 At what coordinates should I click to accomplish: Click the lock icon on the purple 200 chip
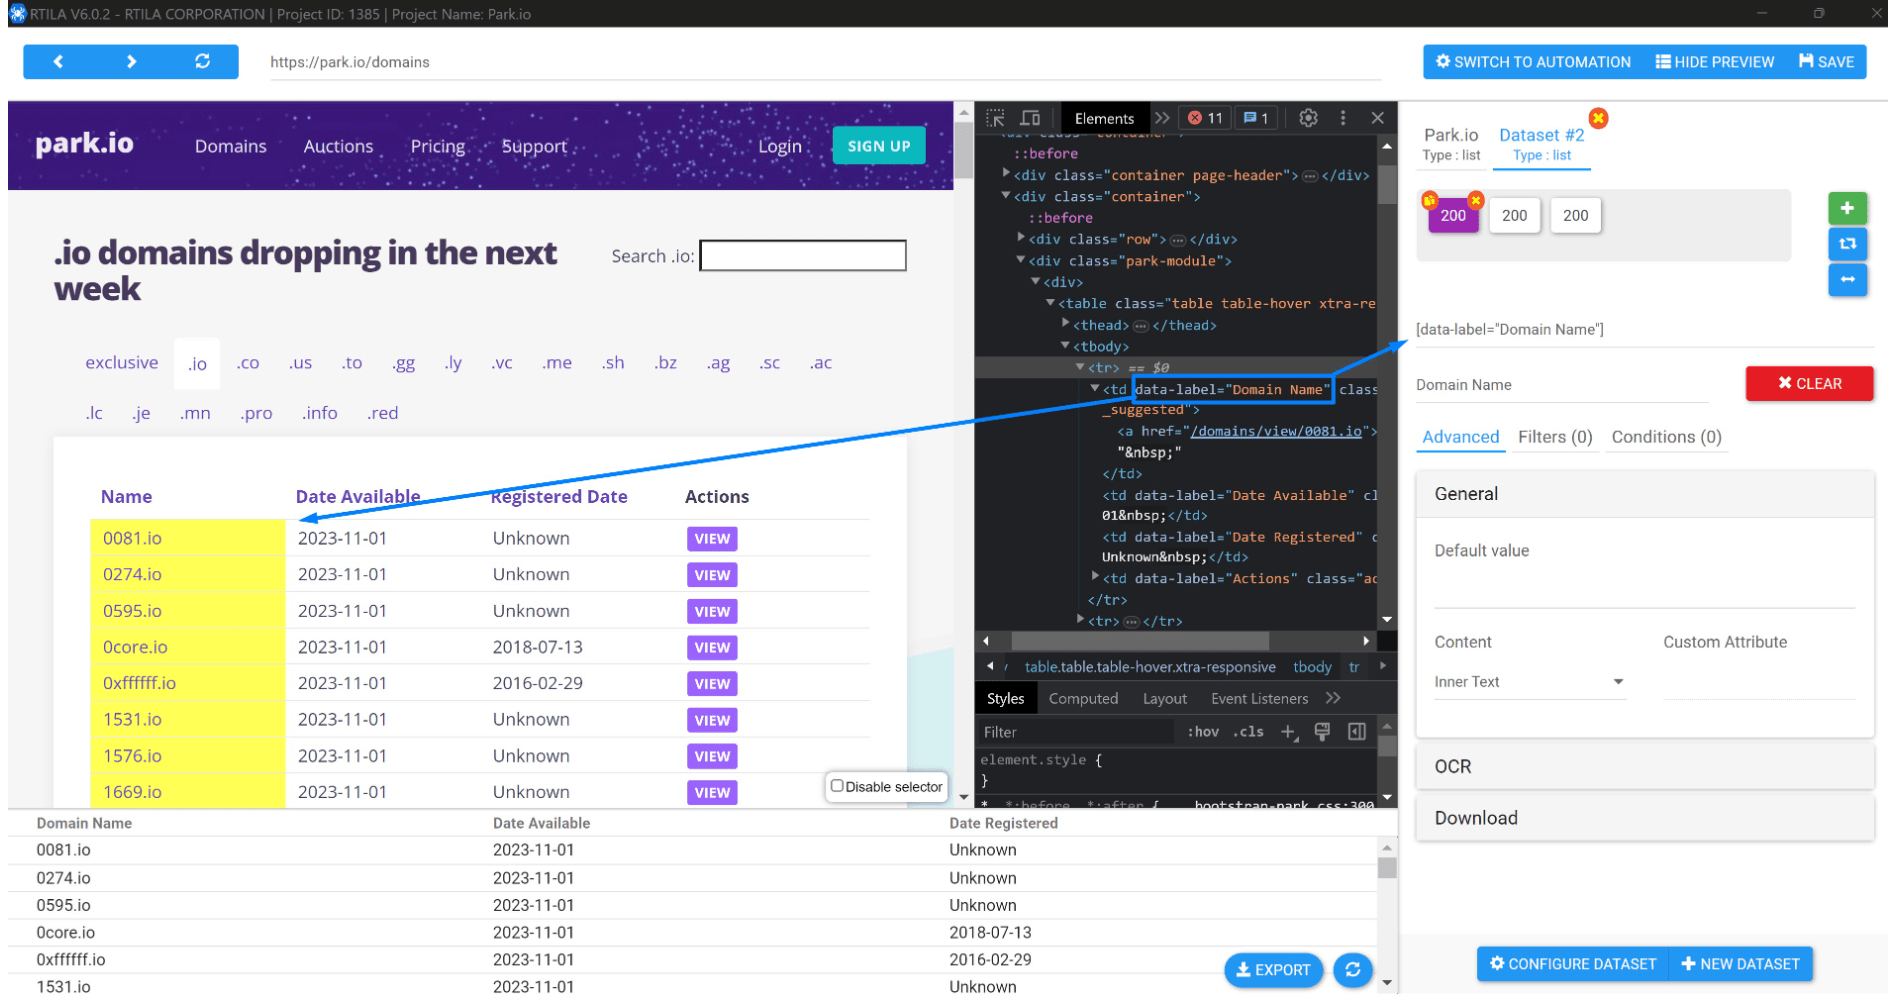[x=1430, y=200]
